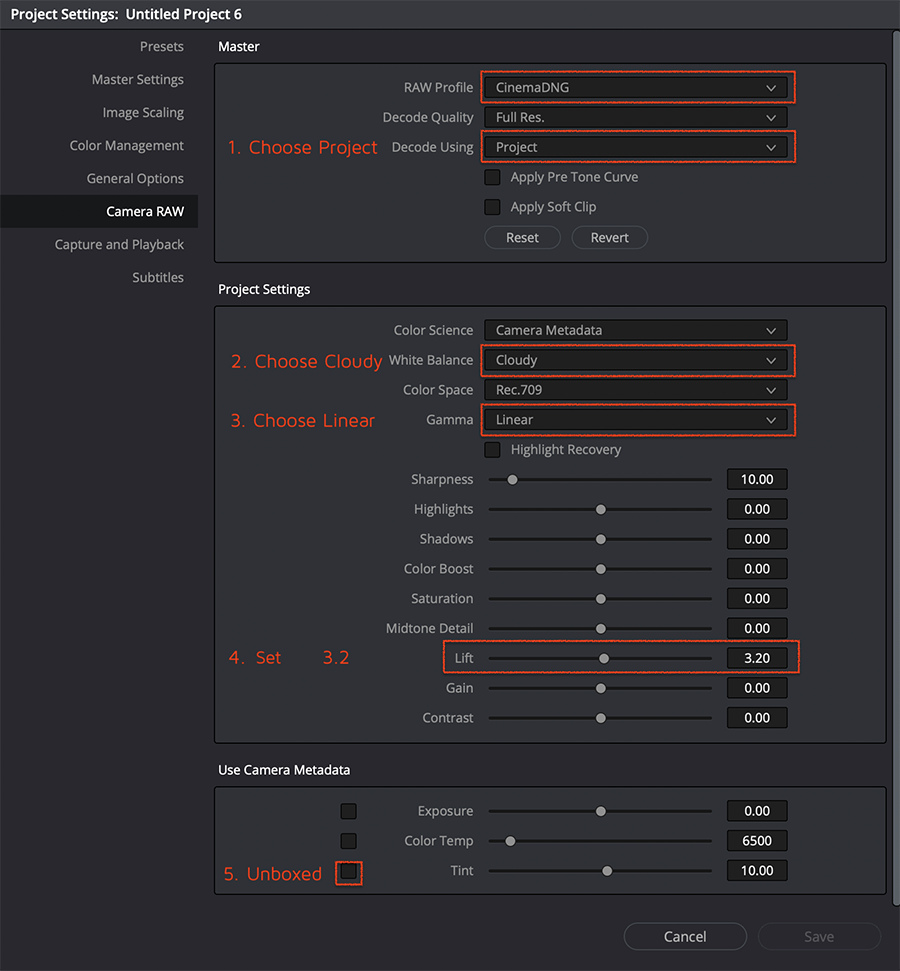Open the Image Scaling section

click(143, 113)
